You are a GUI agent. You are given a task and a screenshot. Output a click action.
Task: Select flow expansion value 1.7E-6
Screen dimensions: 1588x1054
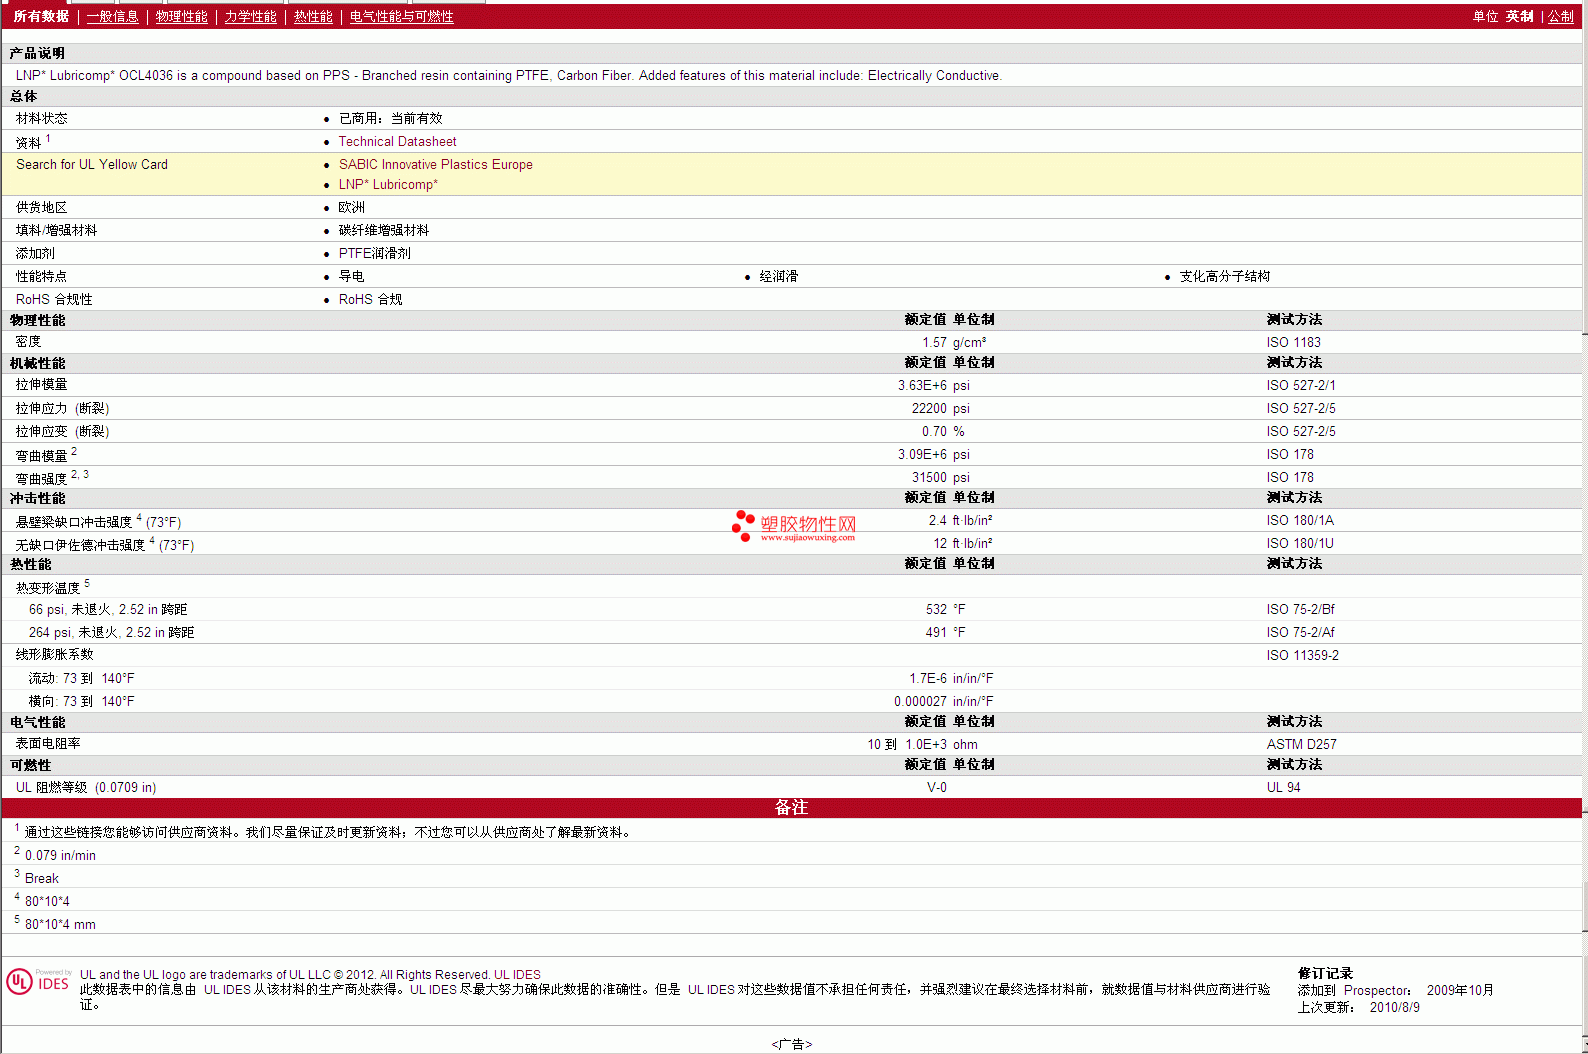point(928,679)
